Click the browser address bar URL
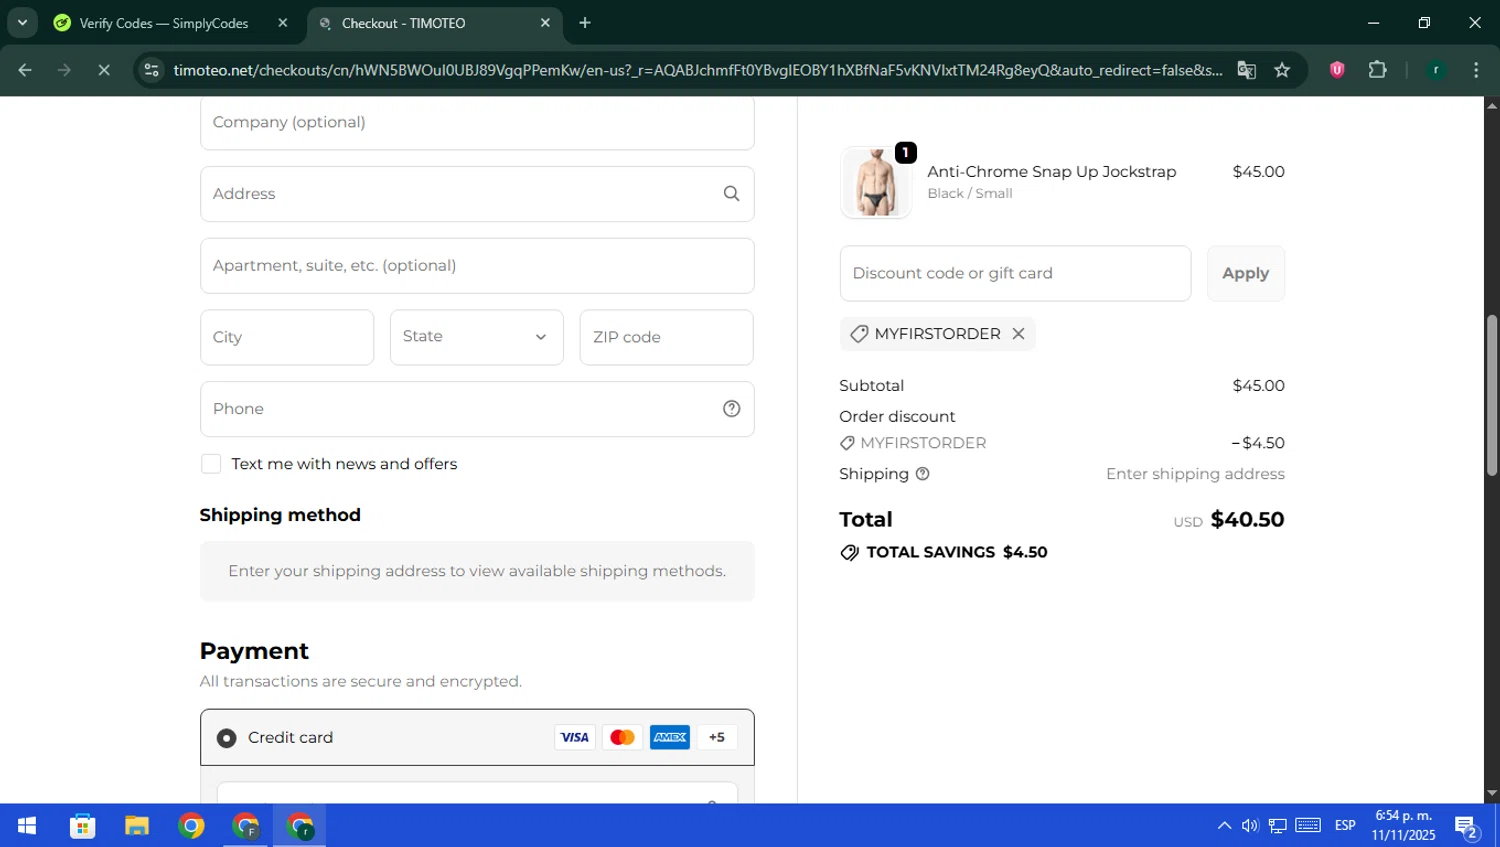Viewport: 1500px width, 847px height. 697,70
